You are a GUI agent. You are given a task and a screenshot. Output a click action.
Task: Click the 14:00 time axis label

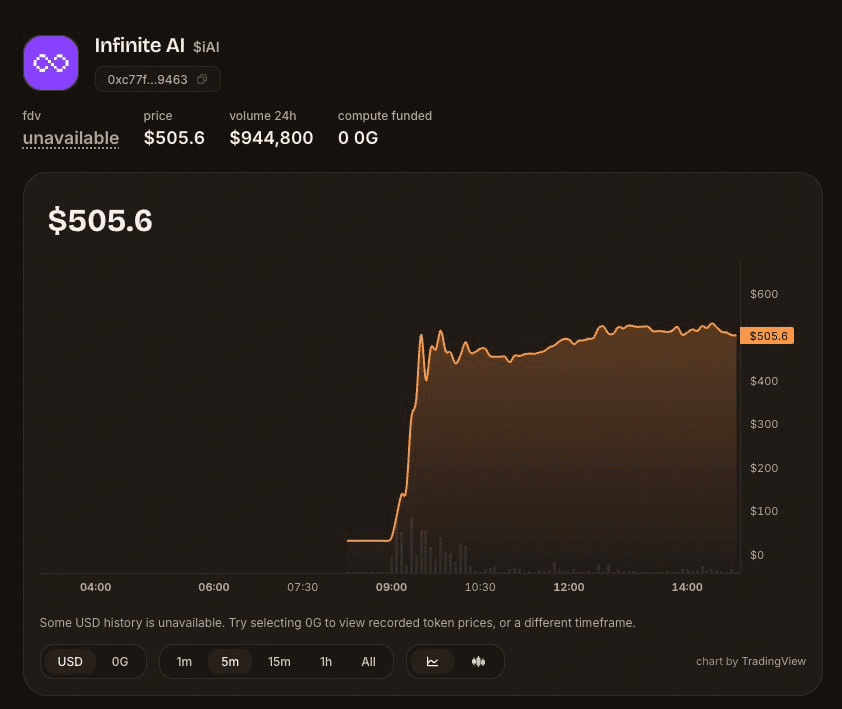[687, 587]
